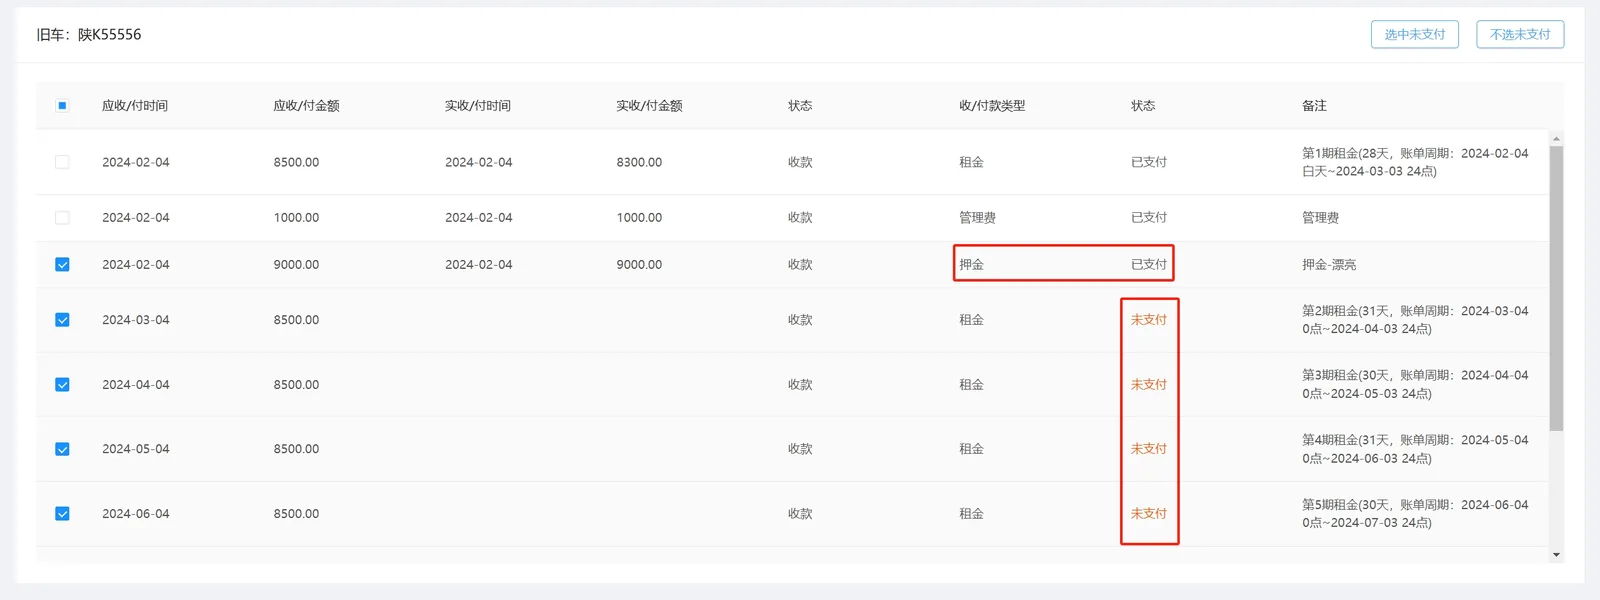The width and height of the screenshot is (1600, 600).
Task: Click 未支付 status in the 2024-06-04 row
Action: click(x=1149, y=514)
